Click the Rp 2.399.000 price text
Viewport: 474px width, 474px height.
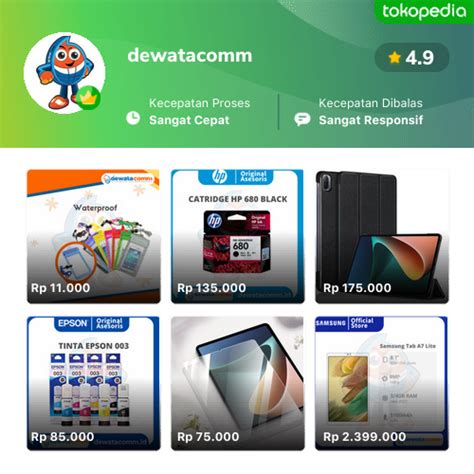click(364, 437)
